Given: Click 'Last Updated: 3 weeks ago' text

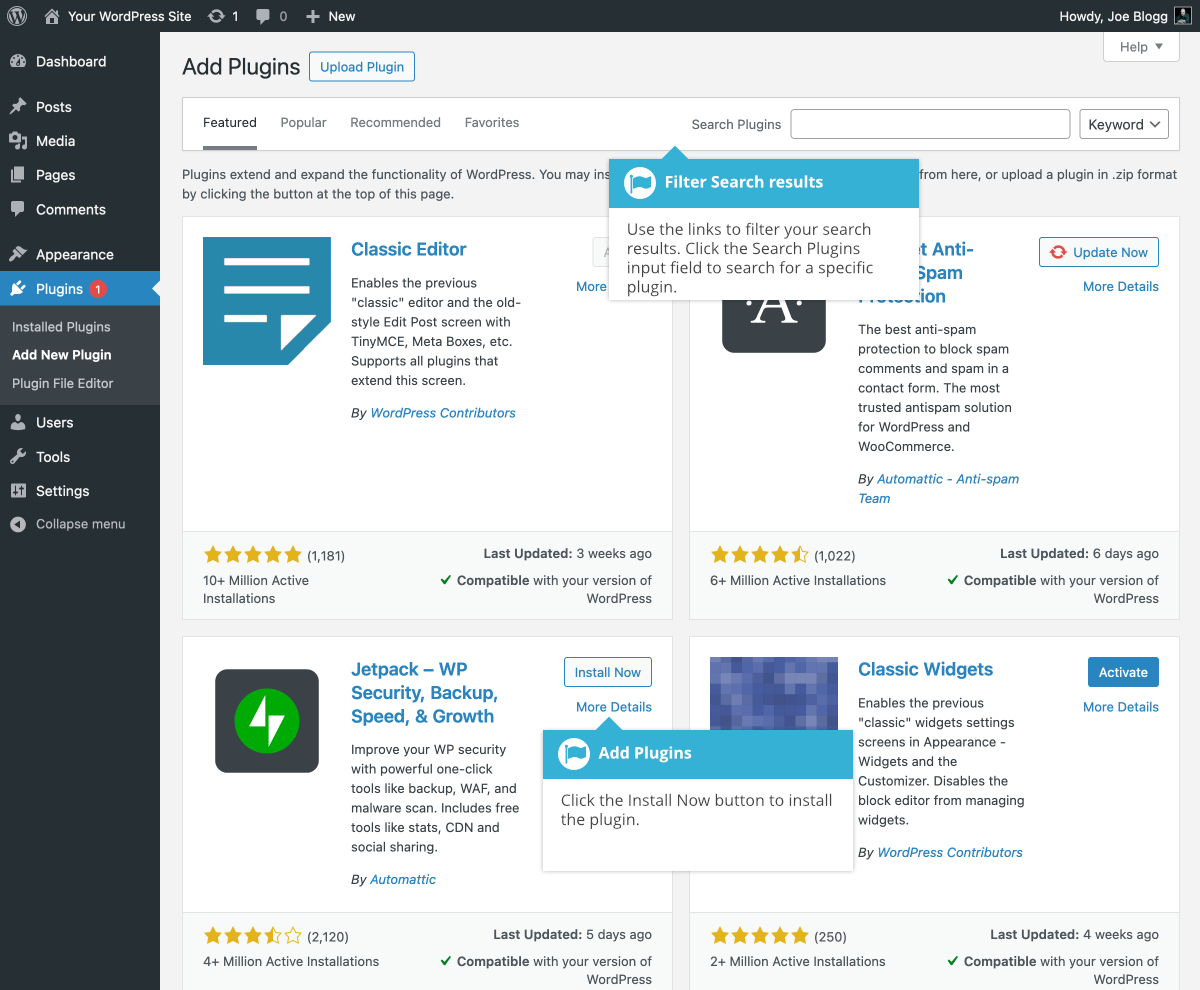Looking at the screenshot, I should [x=567, y=554].
